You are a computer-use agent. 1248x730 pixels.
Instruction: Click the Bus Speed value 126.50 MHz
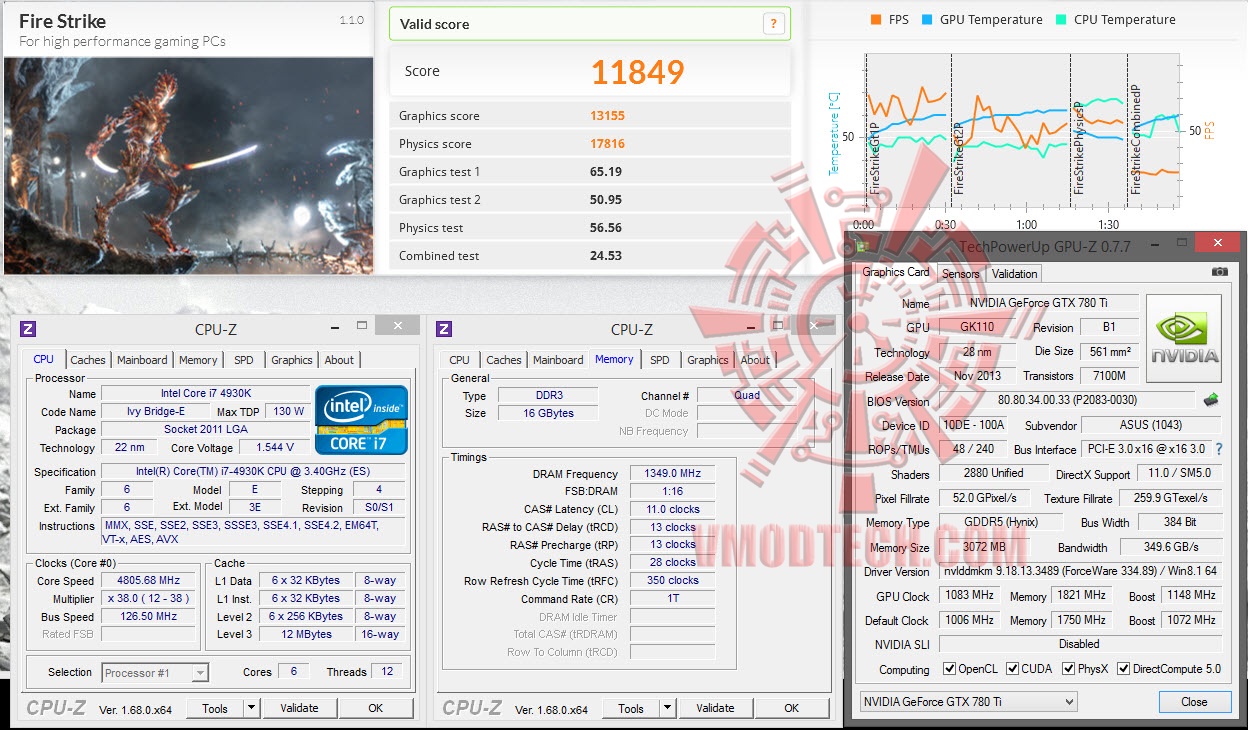[x=148, y=616]
